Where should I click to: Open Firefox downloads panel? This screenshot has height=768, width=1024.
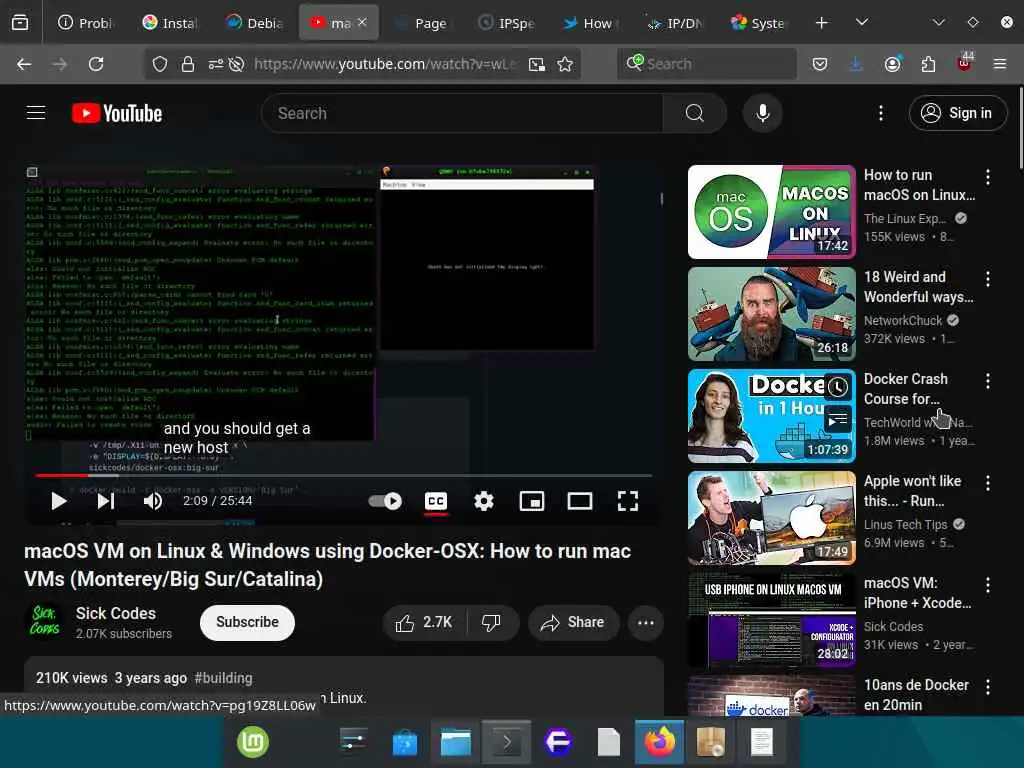[856, 64]
